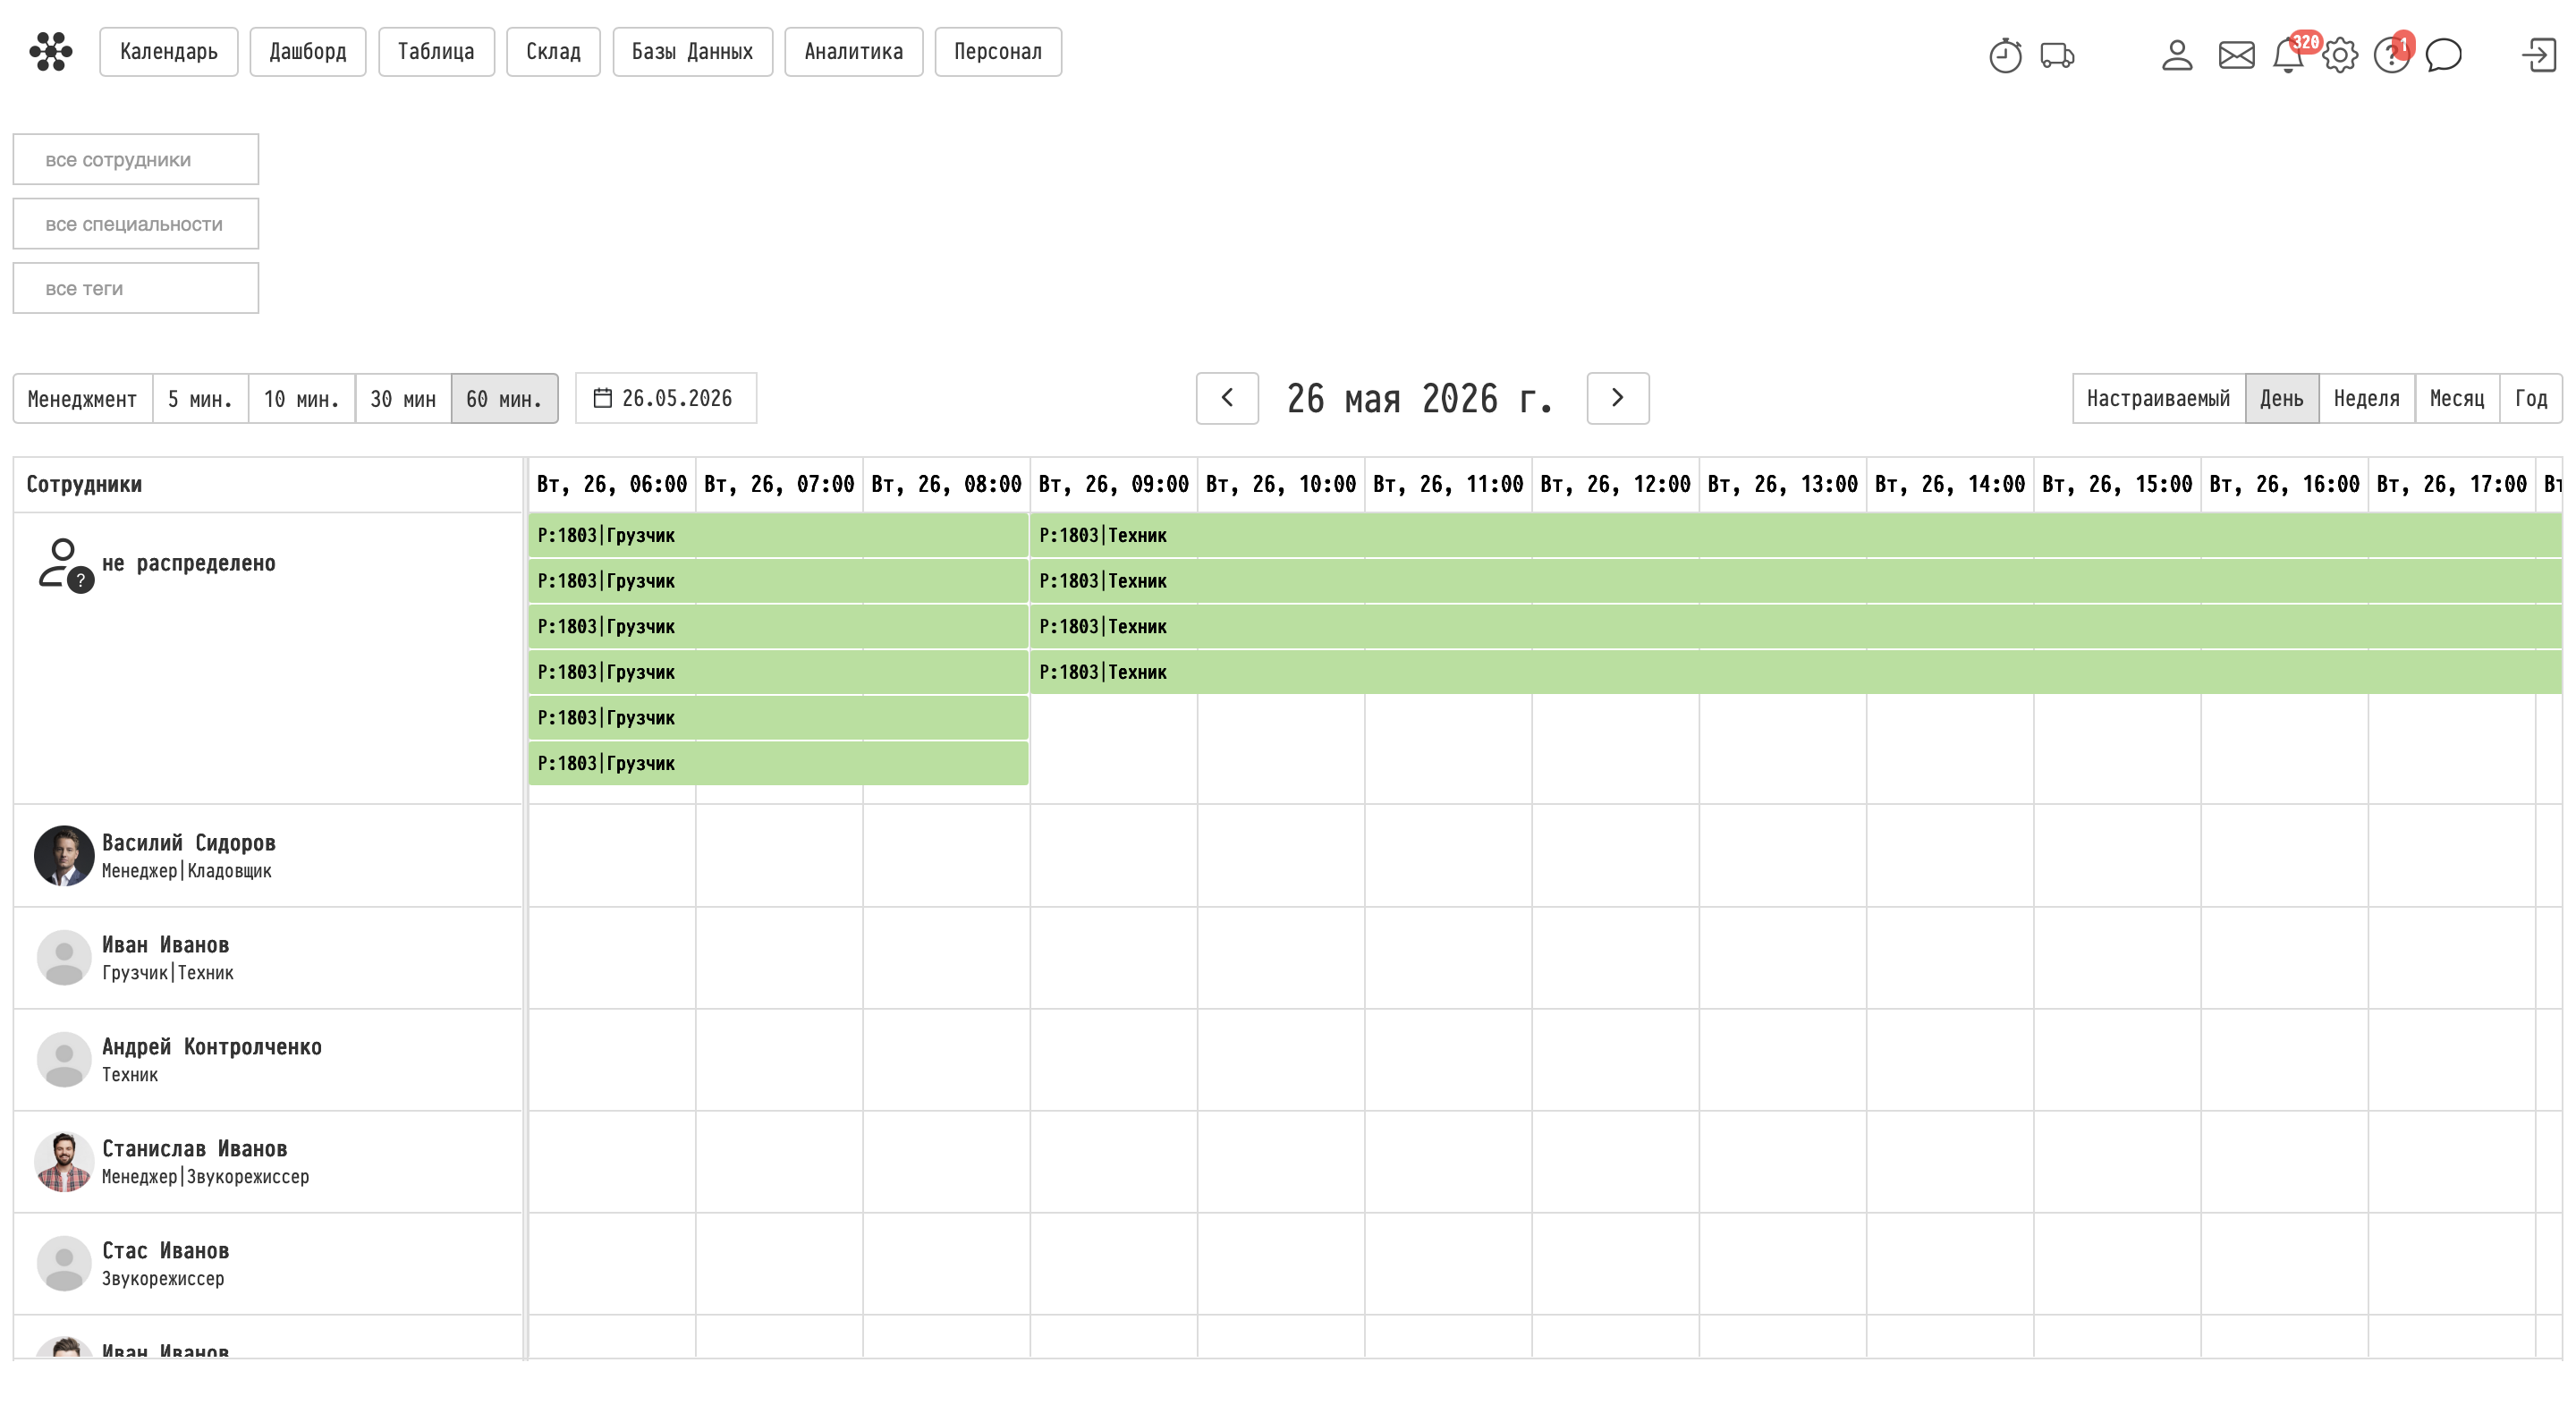This screenshot has height=1422, width=2576.
Task: Click the delivery truck icon
Action: point(2057,55)
